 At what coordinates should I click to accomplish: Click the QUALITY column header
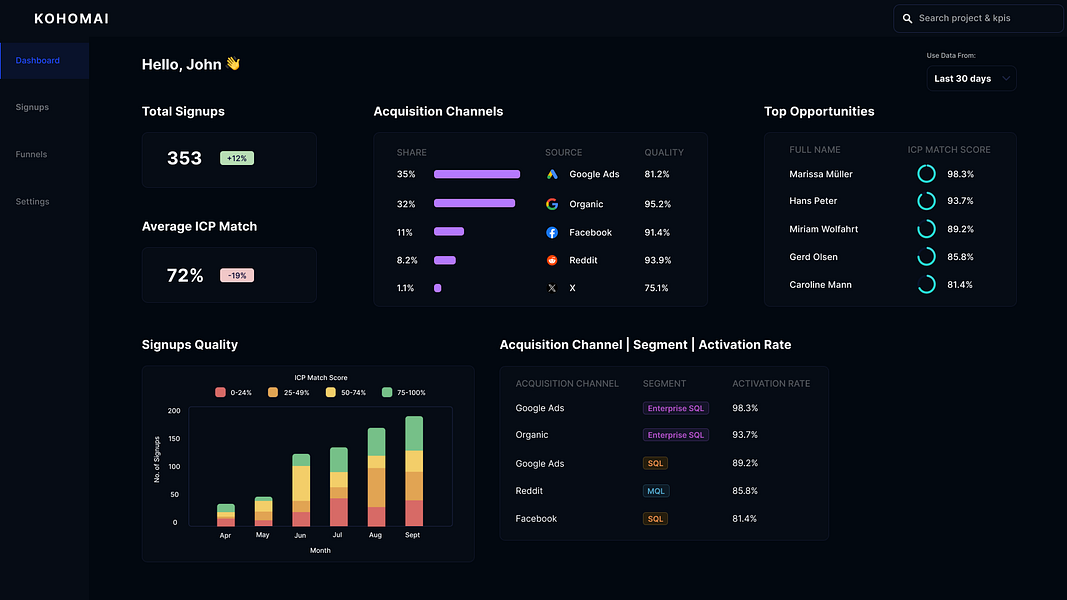click(664, 152)
